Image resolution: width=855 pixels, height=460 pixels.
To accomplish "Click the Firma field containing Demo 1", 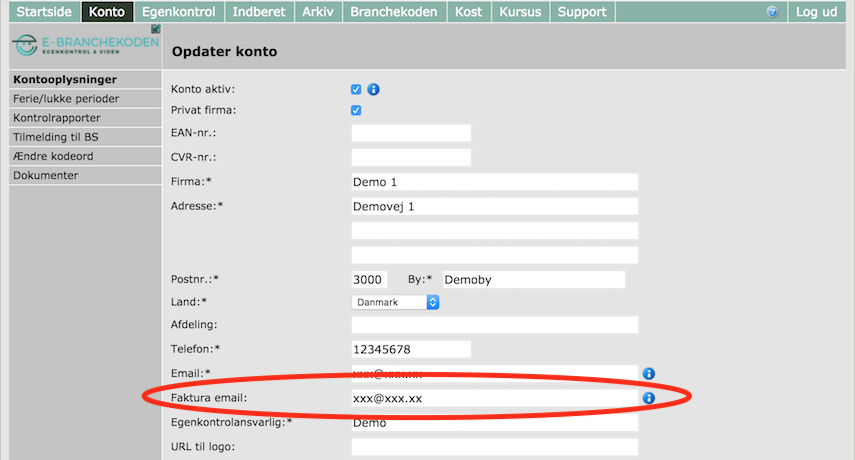I will coord(495,182).
